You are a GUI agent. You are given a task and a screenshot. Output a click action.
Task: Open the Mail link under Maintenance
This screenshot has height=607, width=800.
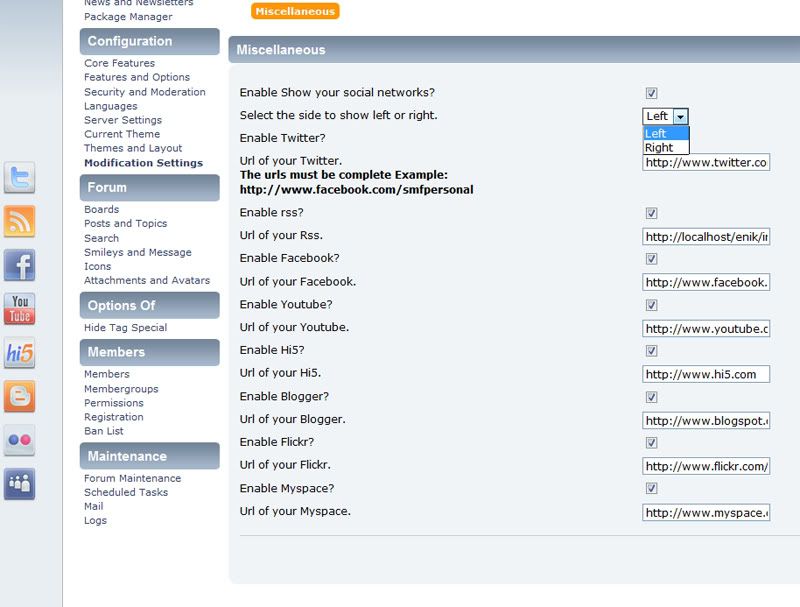(x=93, y=507)
